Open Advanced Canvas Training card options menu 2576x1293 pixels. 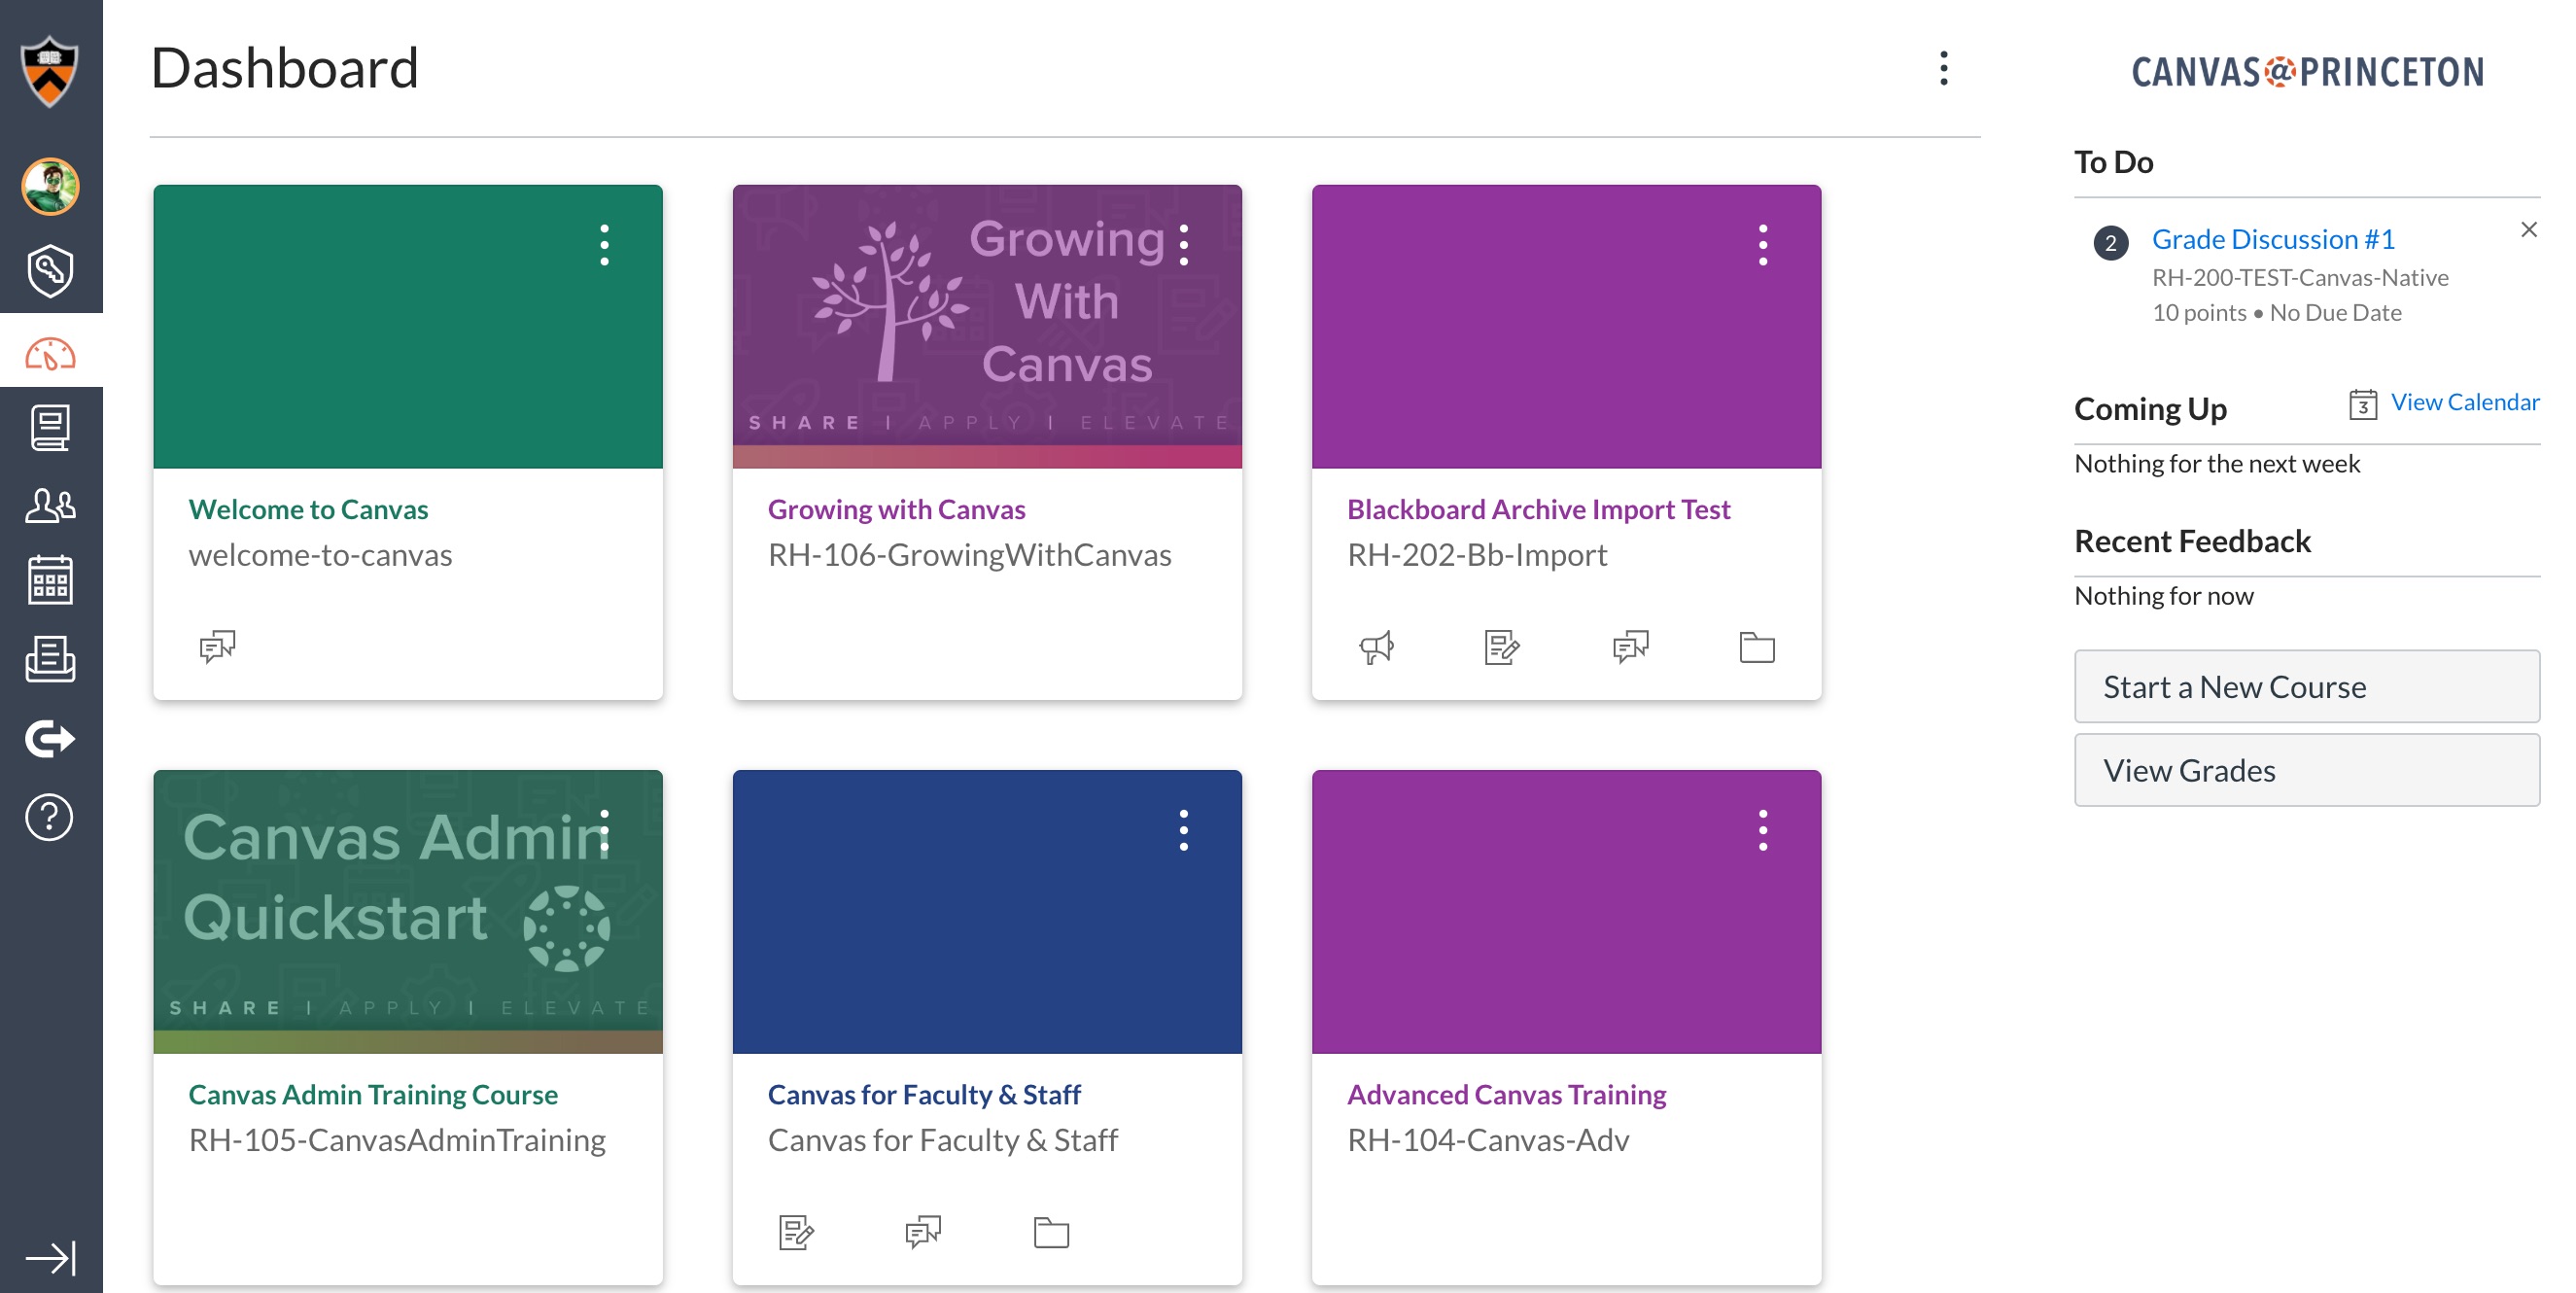(x=1762, y=830)
